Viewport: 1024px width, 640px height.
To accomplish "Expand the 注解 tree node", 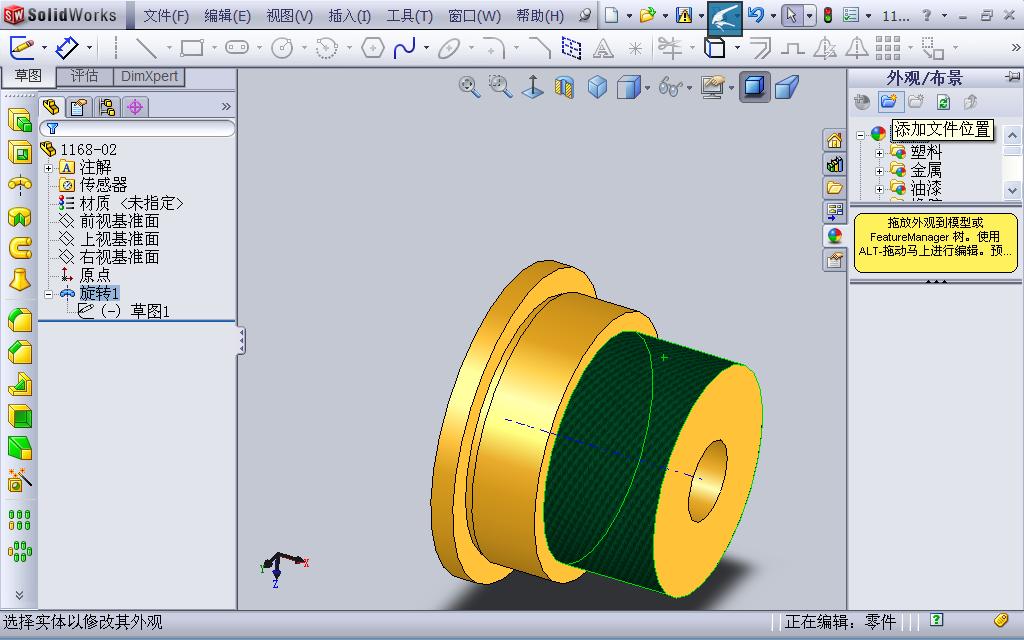I will tap(48, 168).
